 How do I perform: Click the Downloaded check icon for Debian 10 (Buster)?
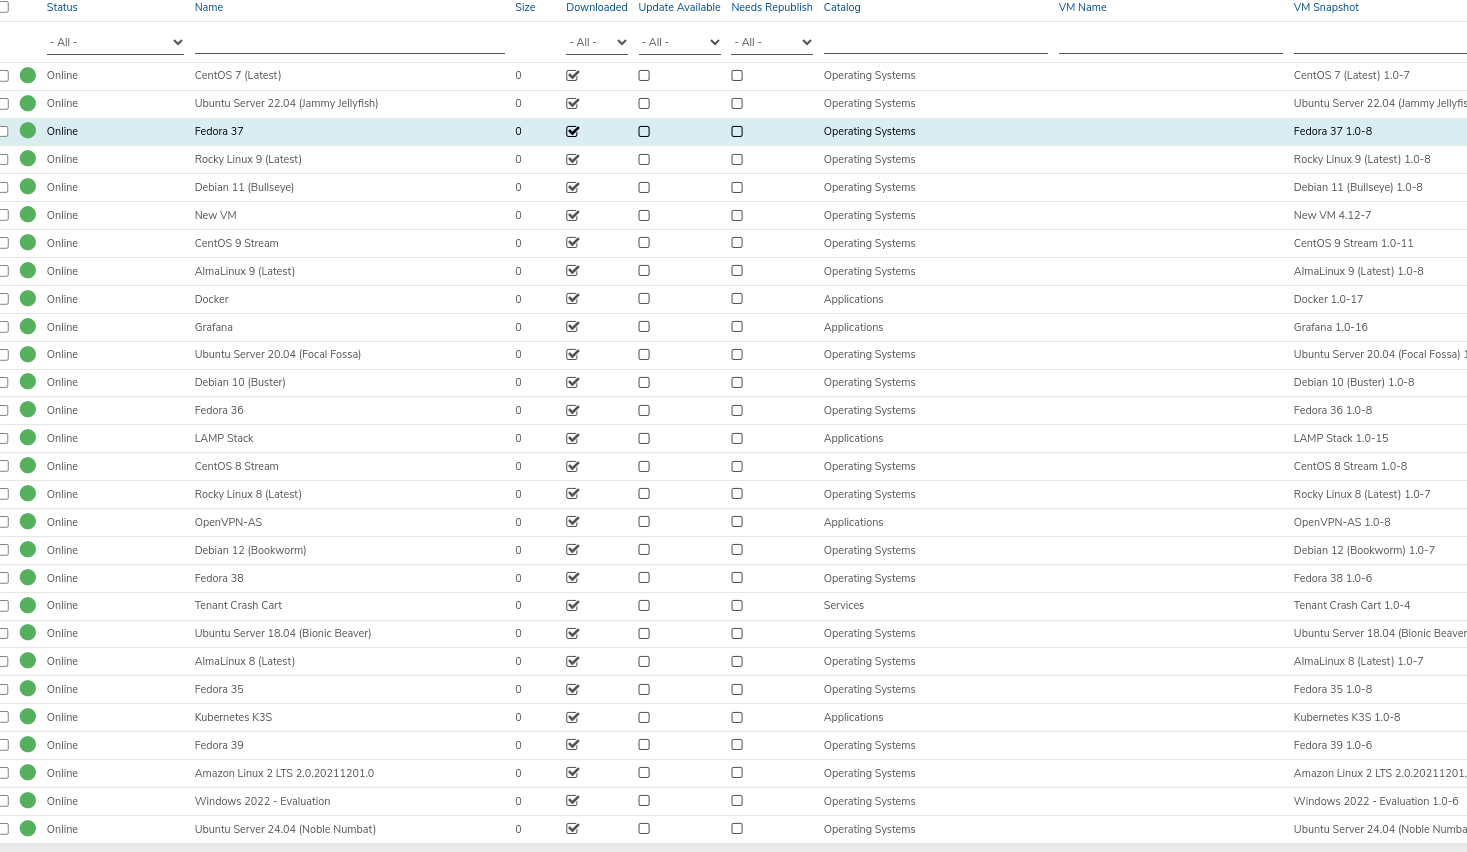click(573, 382)
